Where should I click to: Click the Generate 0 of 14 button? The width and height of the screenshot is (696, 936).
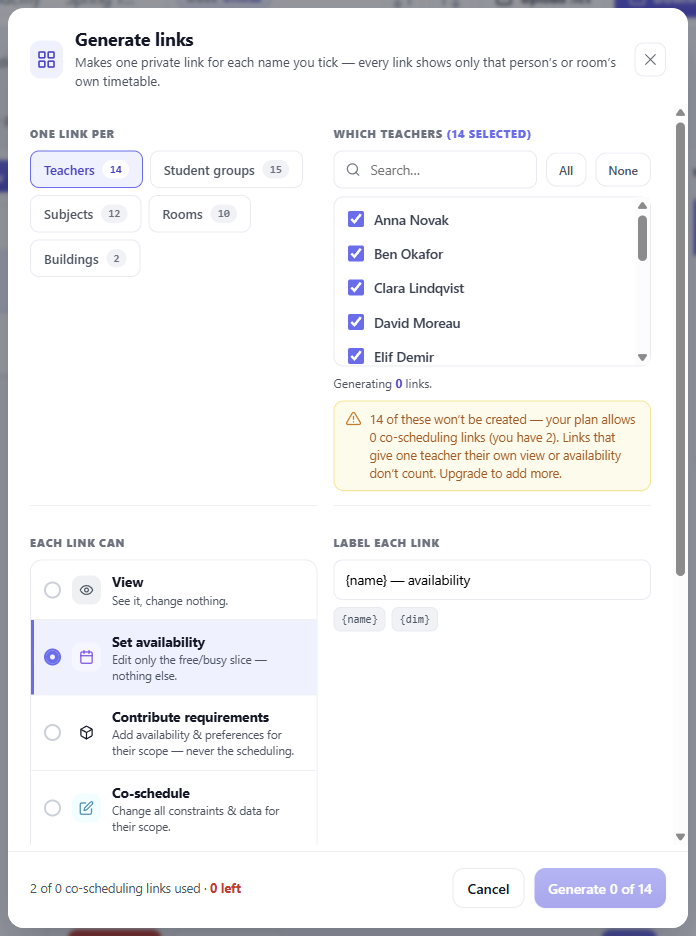[600, 888]
